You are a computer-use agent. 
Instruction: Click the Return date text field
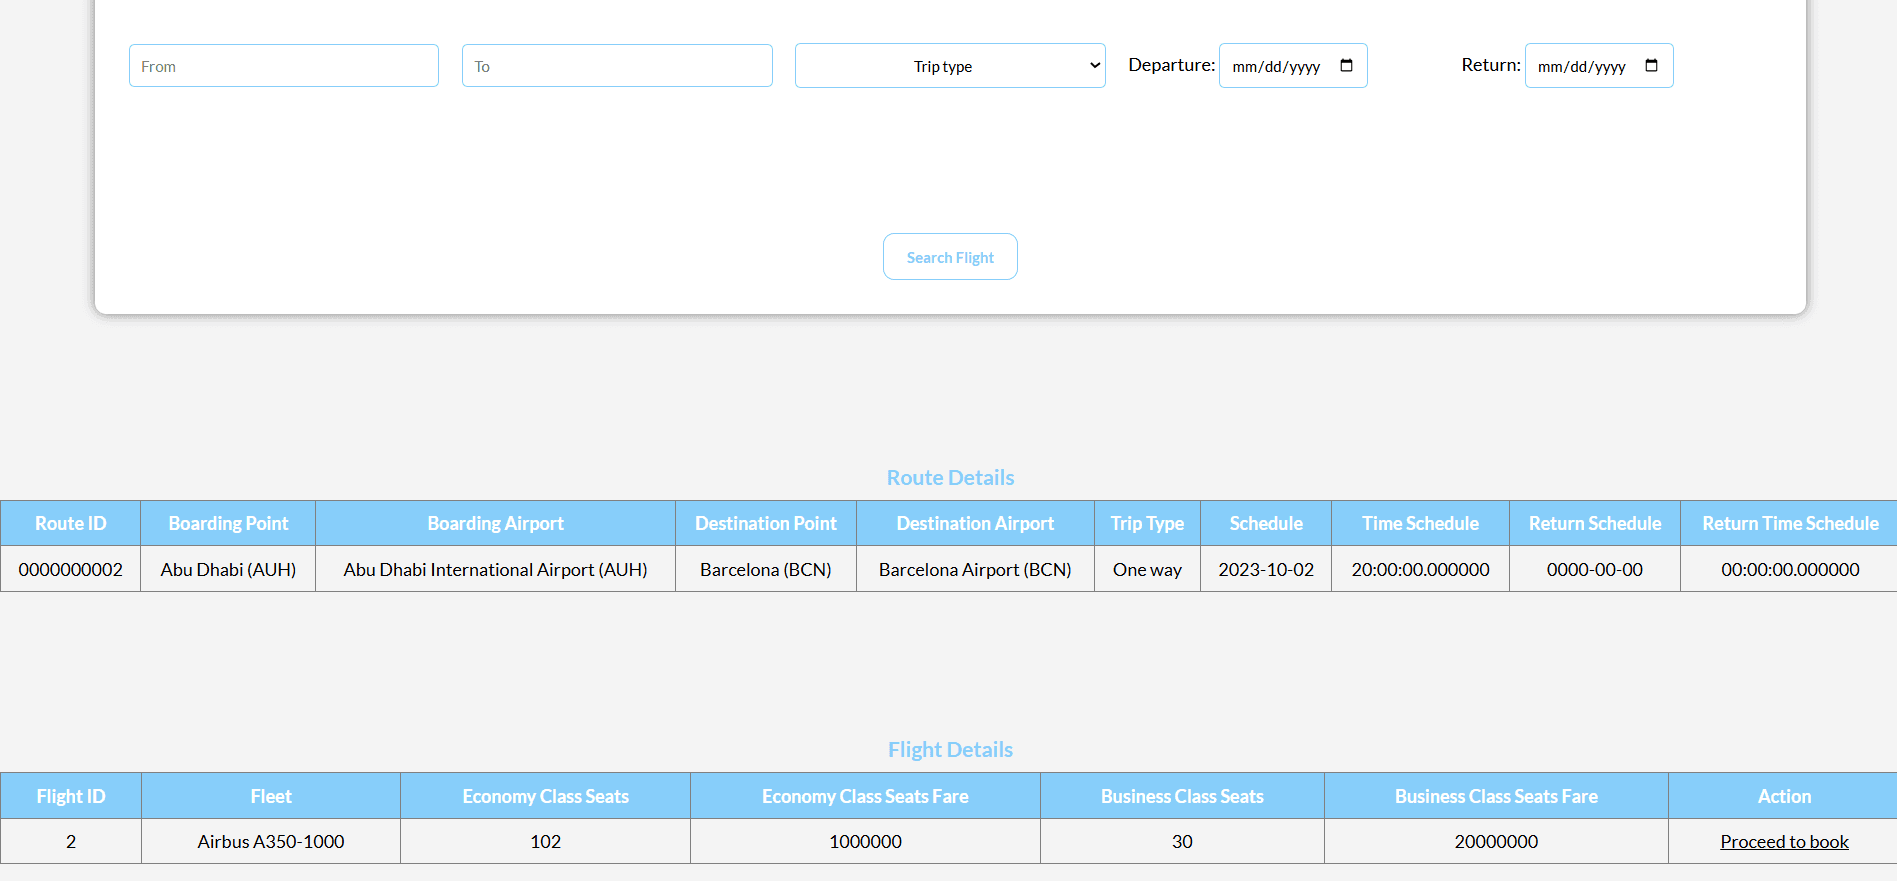pyautogui.click(x=1581, y=67)
